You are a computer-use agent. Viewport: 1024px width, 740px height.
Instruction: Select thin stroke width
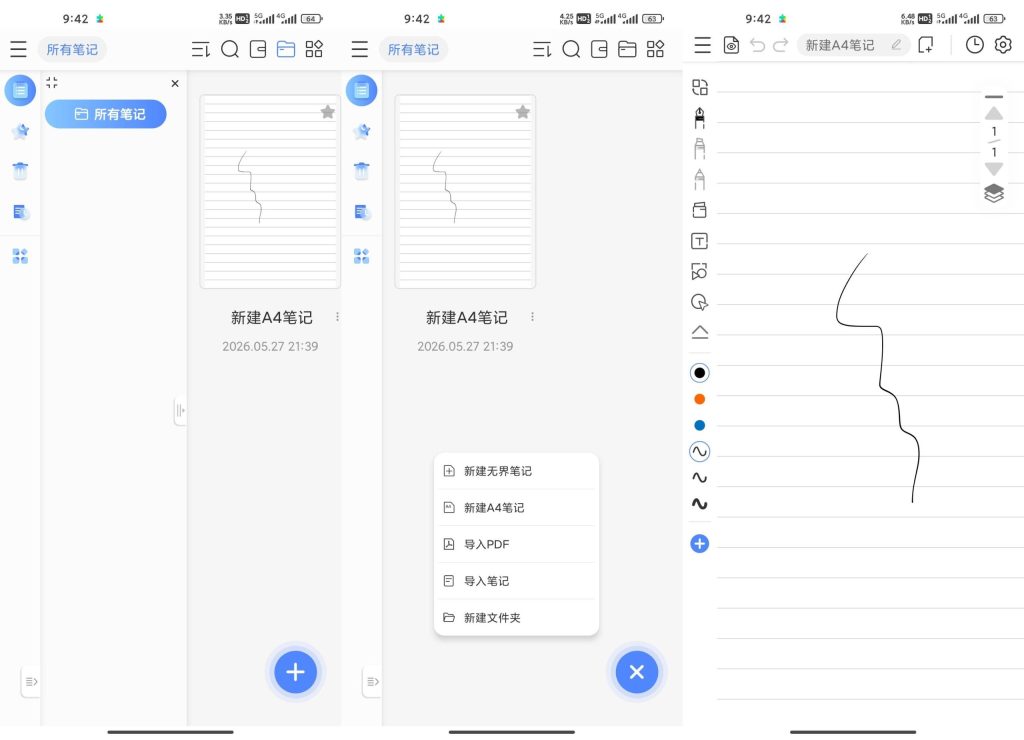(x=699, y=451)
